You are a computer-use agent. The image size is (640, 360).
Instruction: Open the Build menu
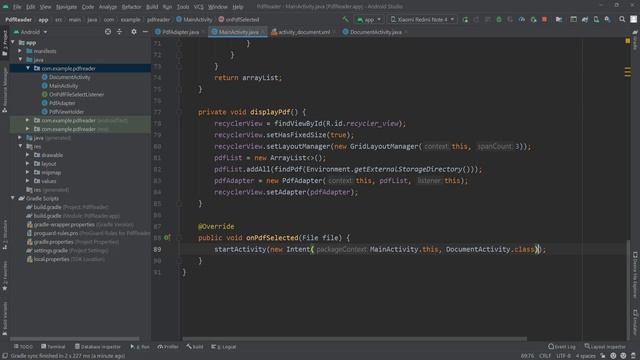(152, 7)
